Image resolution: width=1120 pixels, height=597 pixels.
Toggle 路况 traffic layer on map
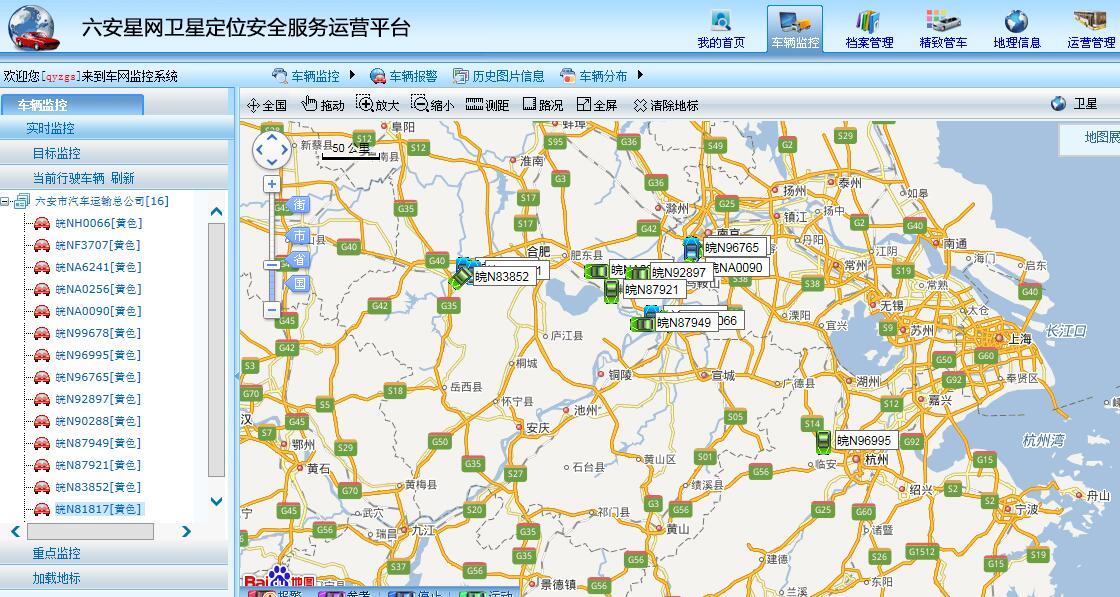click(x=542, y=105)
